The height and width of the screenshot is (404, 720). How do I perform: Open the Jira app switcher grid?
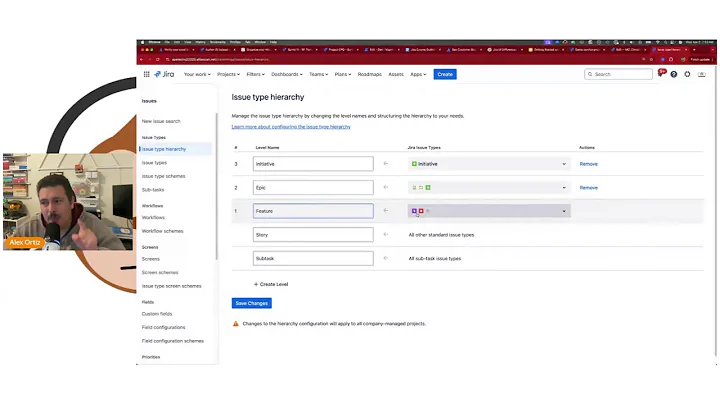(x=146, y=74)
